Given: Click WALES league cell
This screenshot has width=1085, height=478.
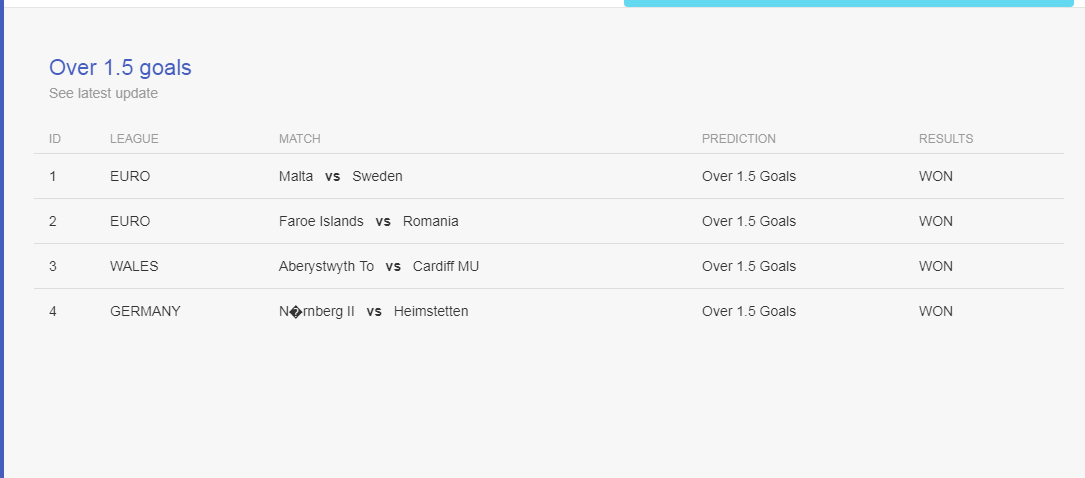Looking at the screenshot, I should (x=134, y=266).
